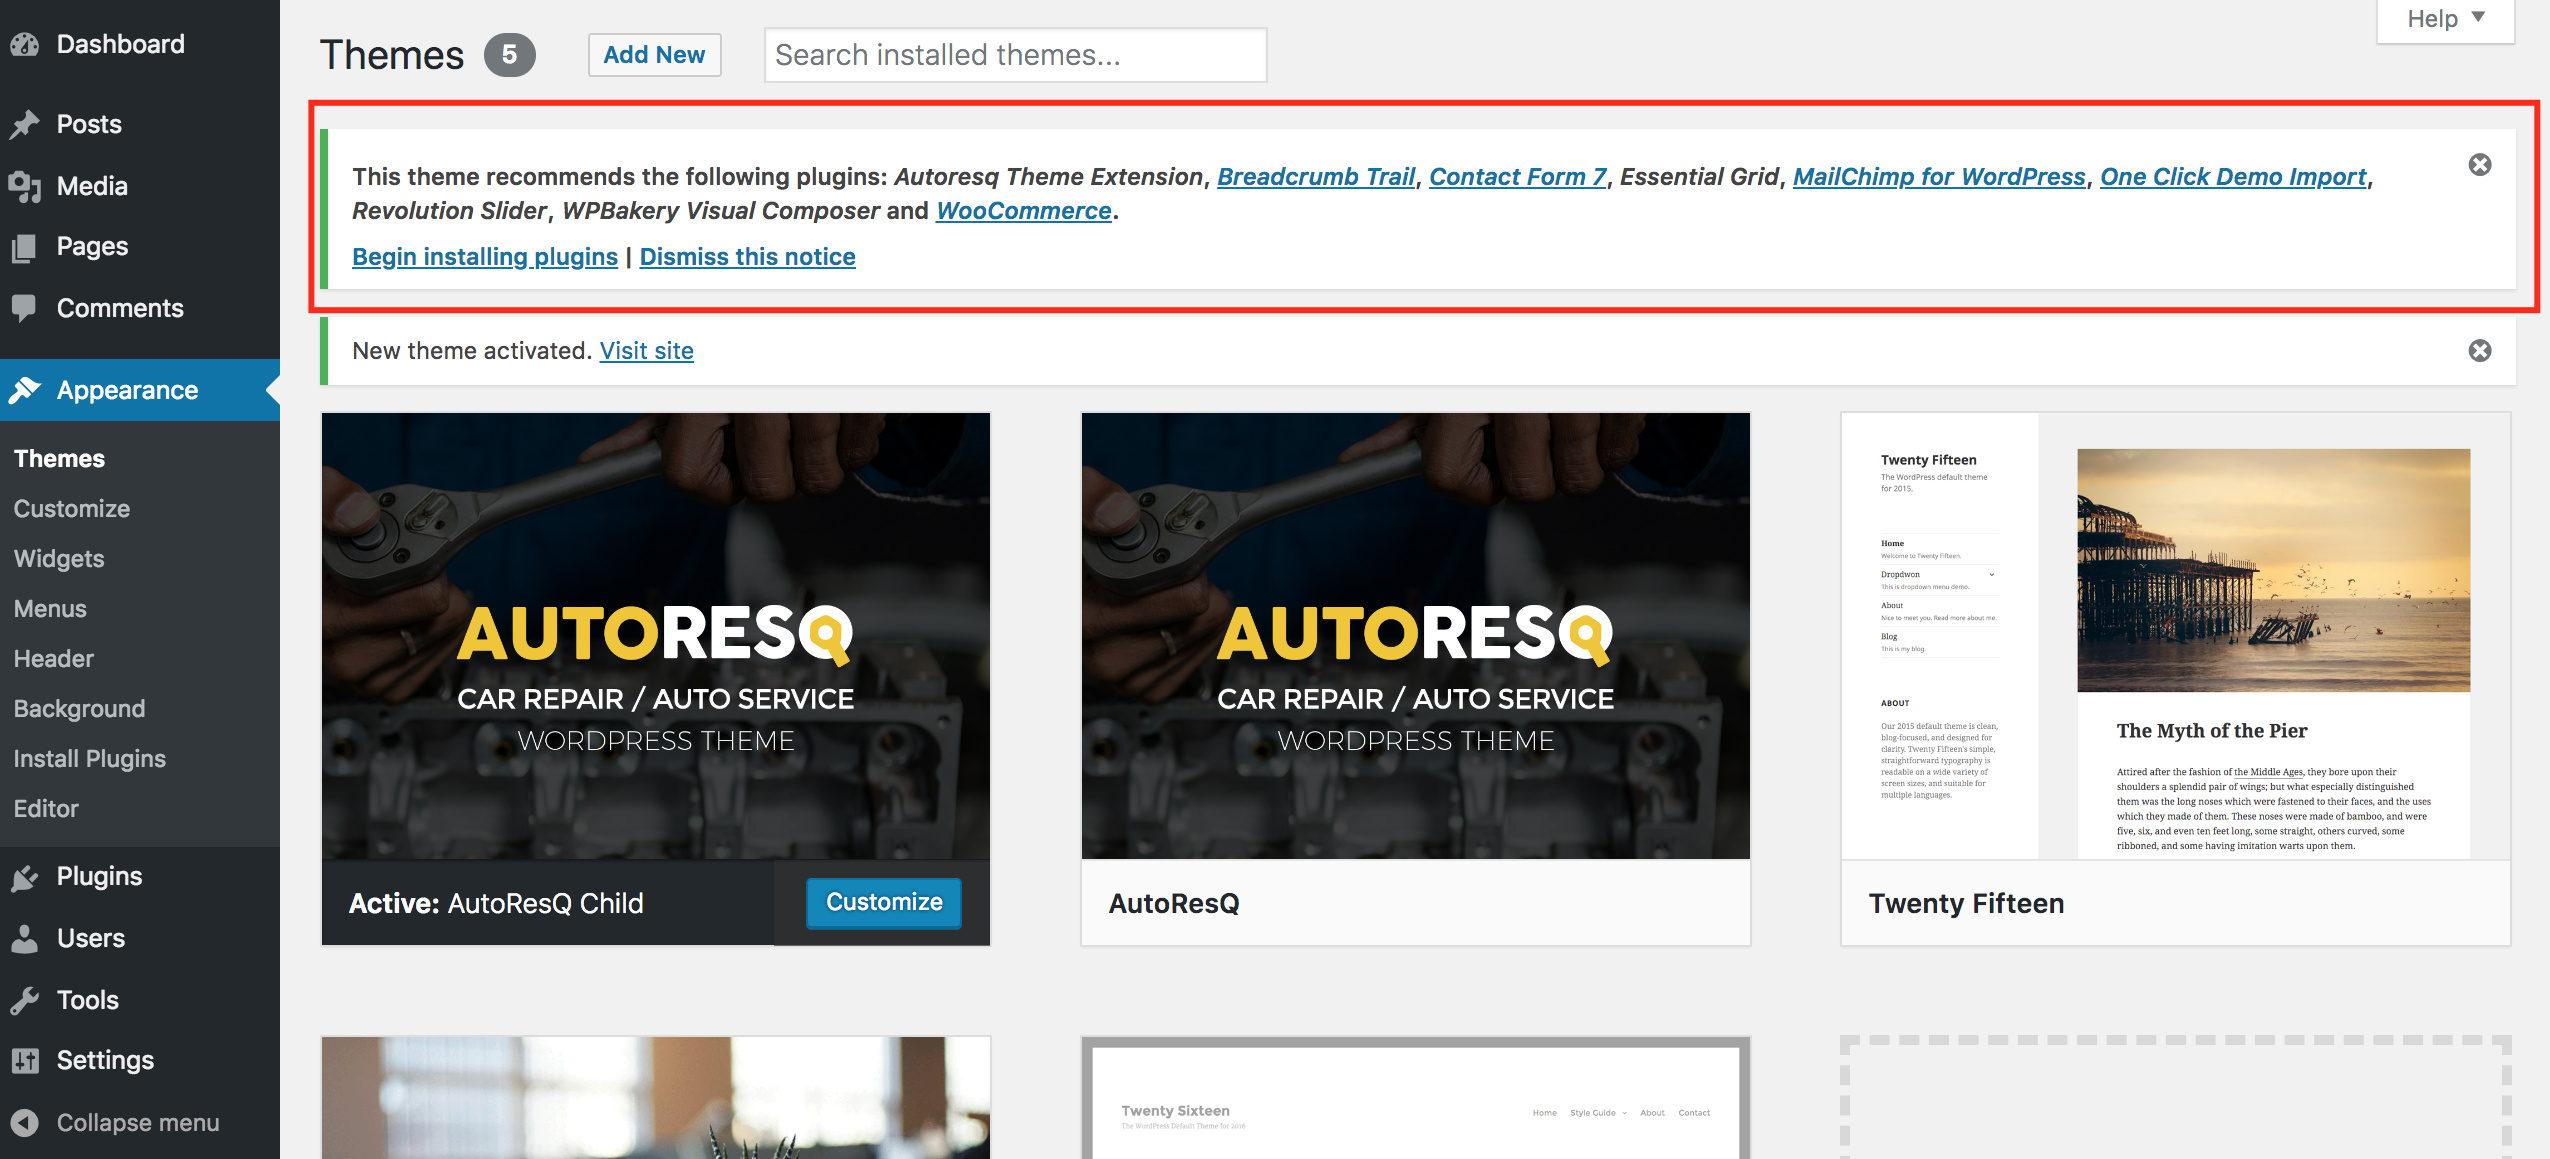The width and height of the screenshot is (2550, 1159).
Task: Open Menus under Appearance
Action: [x=50, y=609]
